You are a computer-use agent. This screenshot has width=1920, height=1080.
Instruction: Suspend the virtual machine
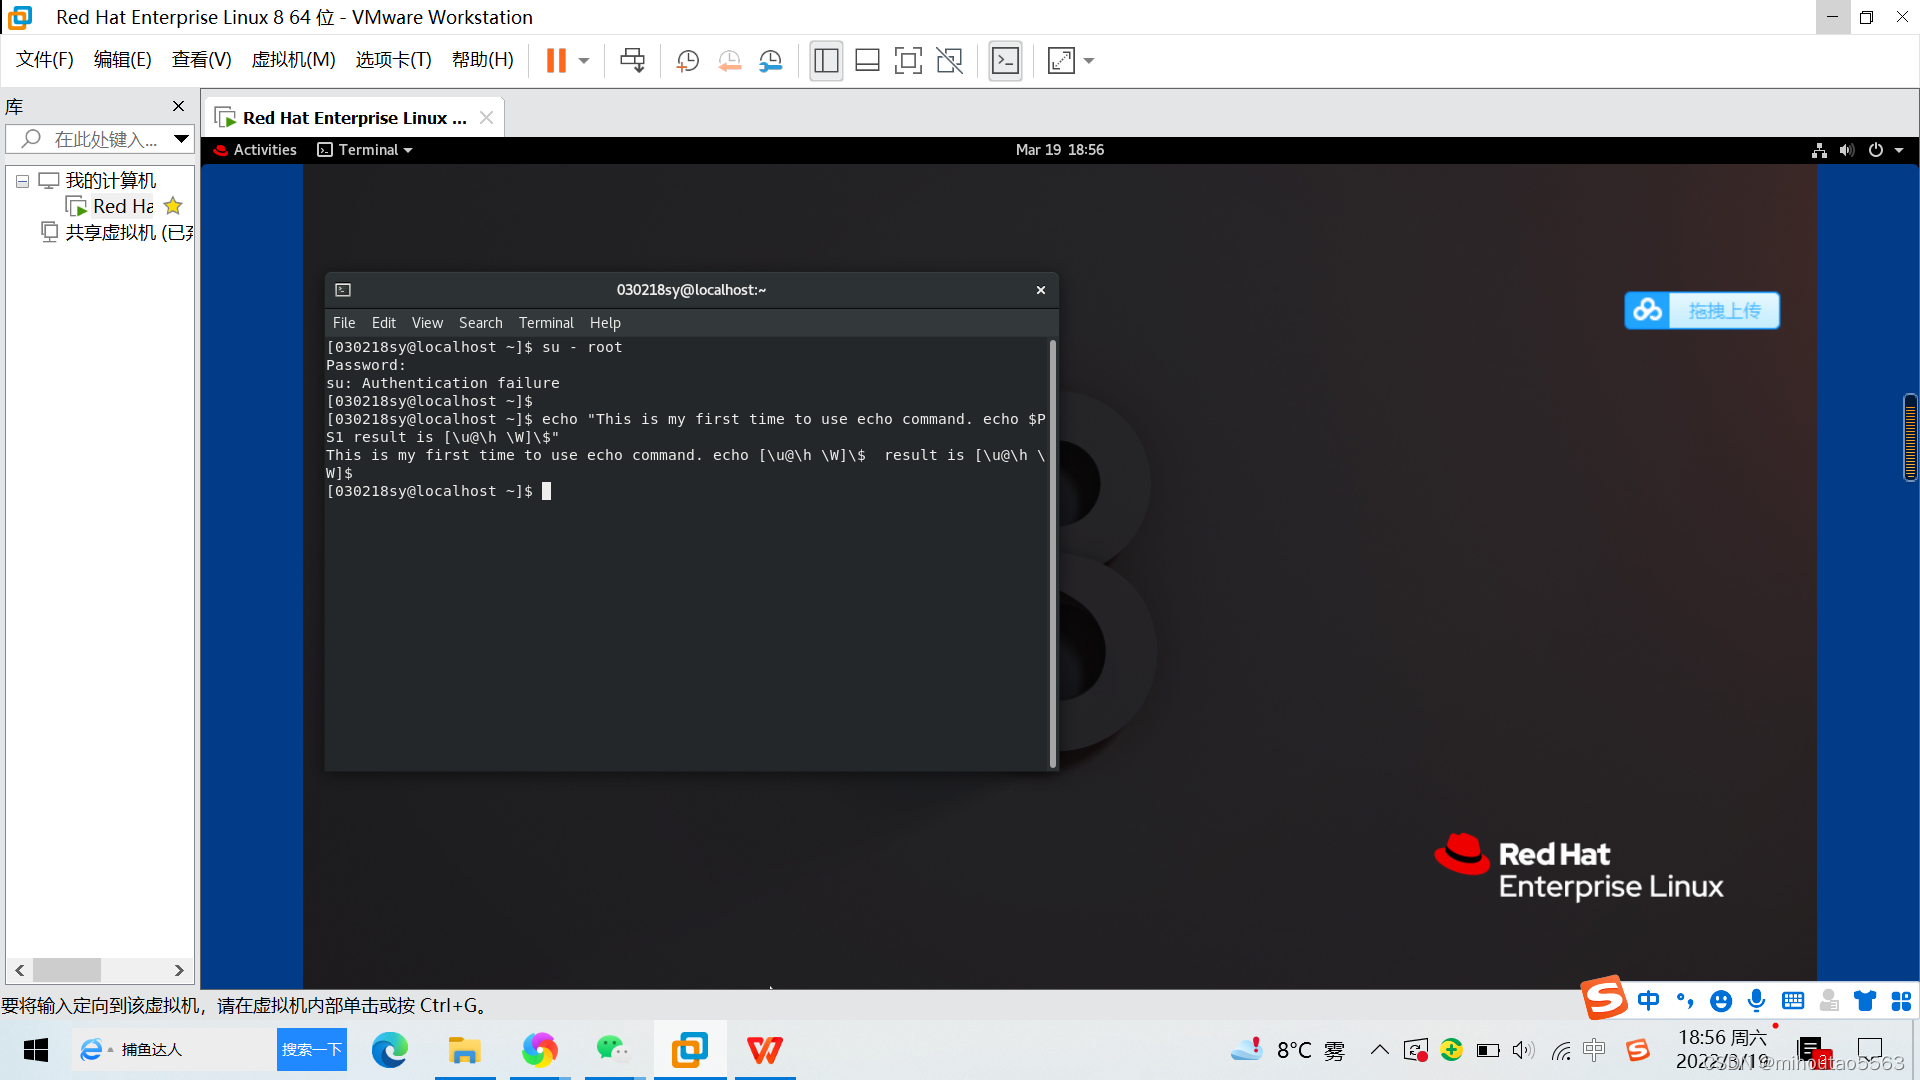555,60
